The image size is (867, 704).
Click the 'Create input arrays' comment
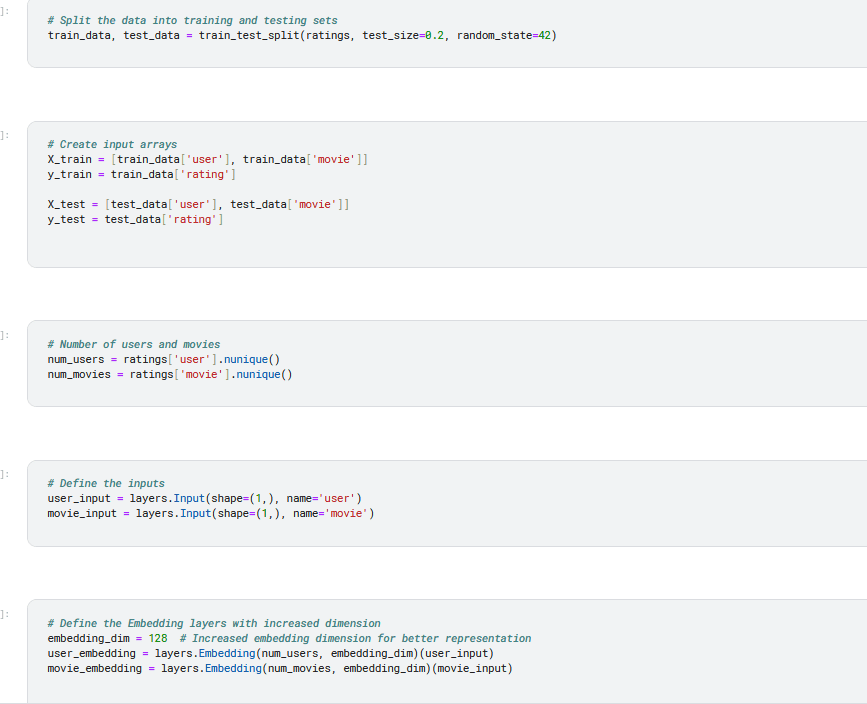pos(112,144)
